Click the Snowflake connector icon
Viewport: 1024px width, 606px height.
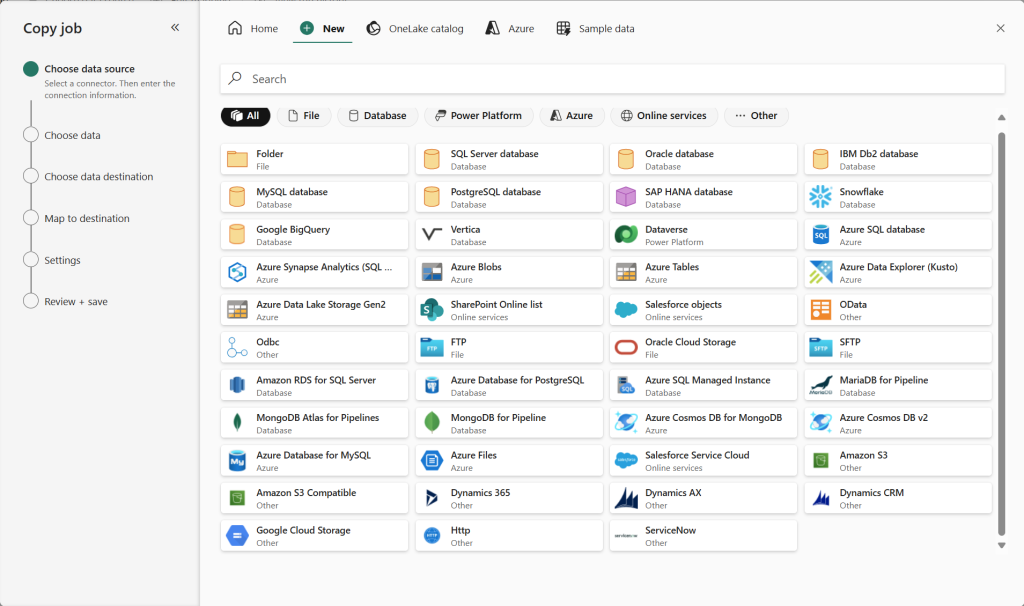tap(821, 197)
